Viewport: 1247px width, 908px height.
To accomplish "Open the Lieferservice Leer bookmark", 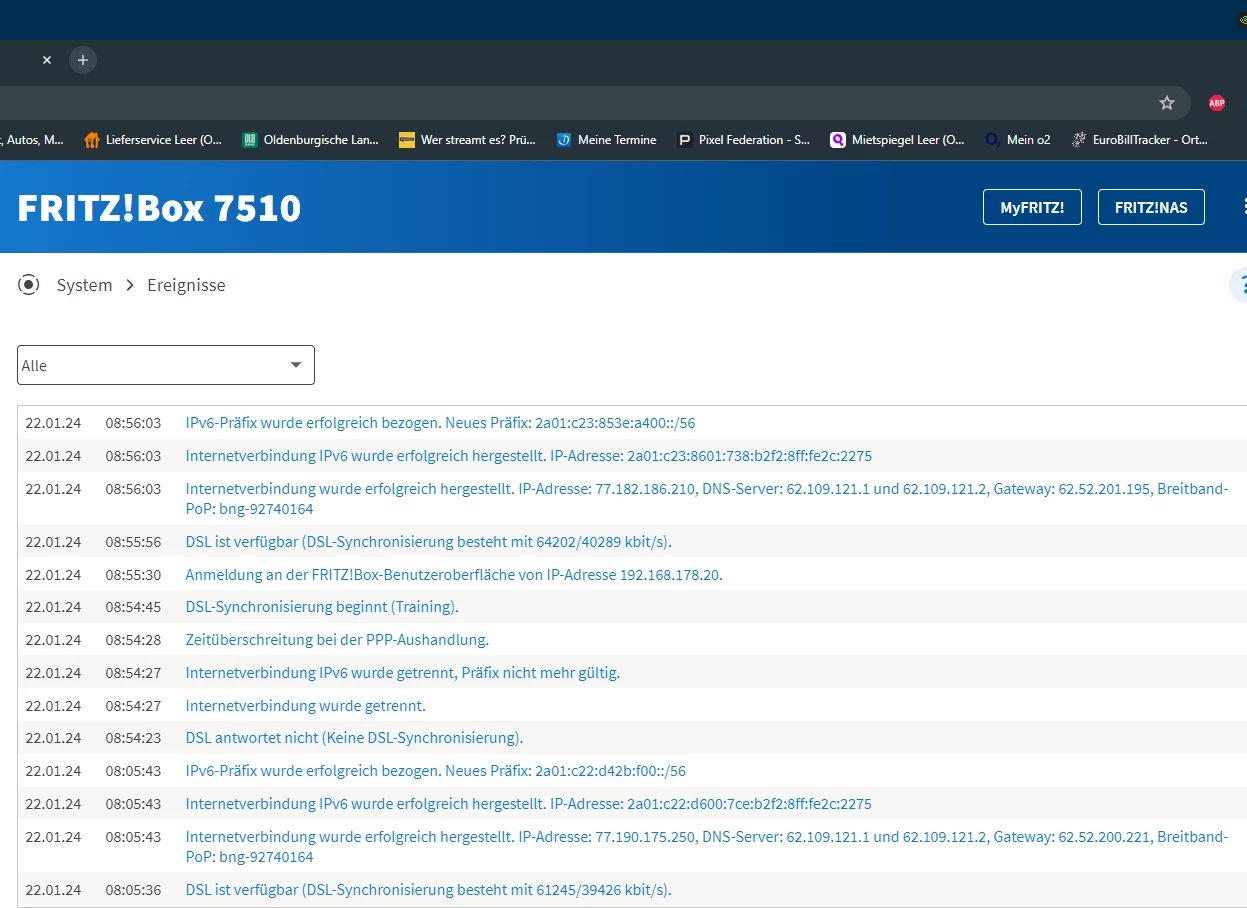I will pos(153,140).
